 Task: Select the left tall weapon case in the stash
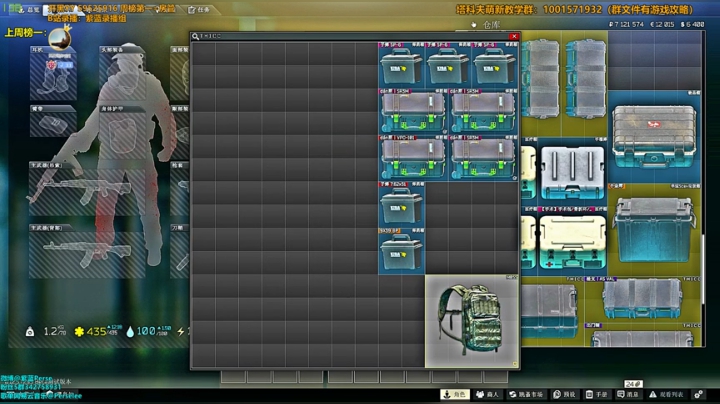(x=540, y=79)
